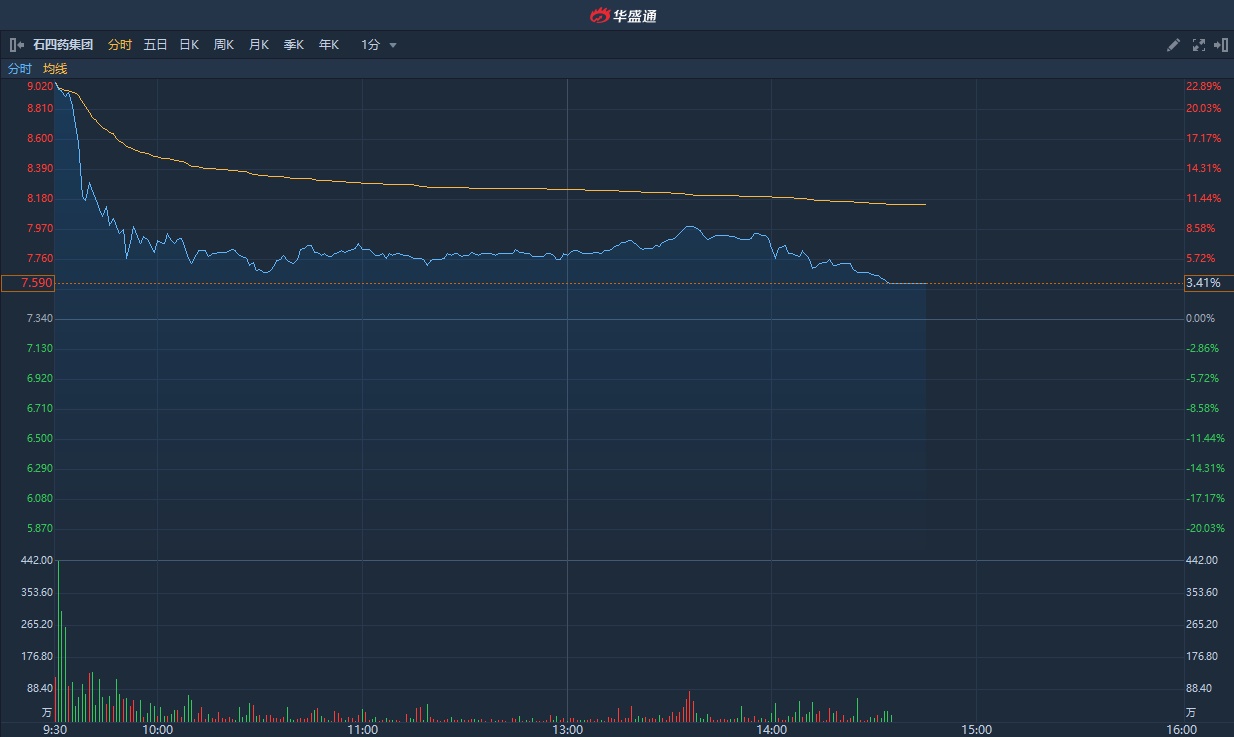This screenshot has height=737, width=1234.
Task: Switch to the 周K chart tab
Action: click(x=224, y=45)
